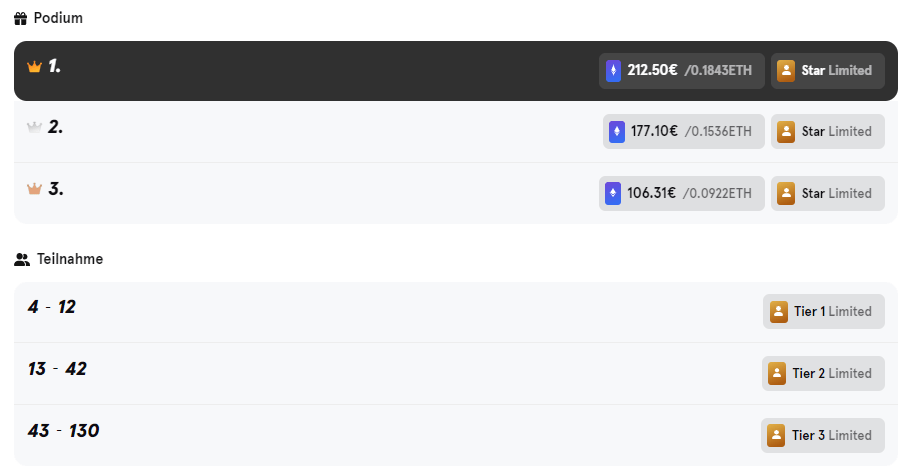Image resolution: width=907 pixels, height=471 pixels.
Task: Select the 43 - 130 rank range row
Action: click(x=456, y=435)
